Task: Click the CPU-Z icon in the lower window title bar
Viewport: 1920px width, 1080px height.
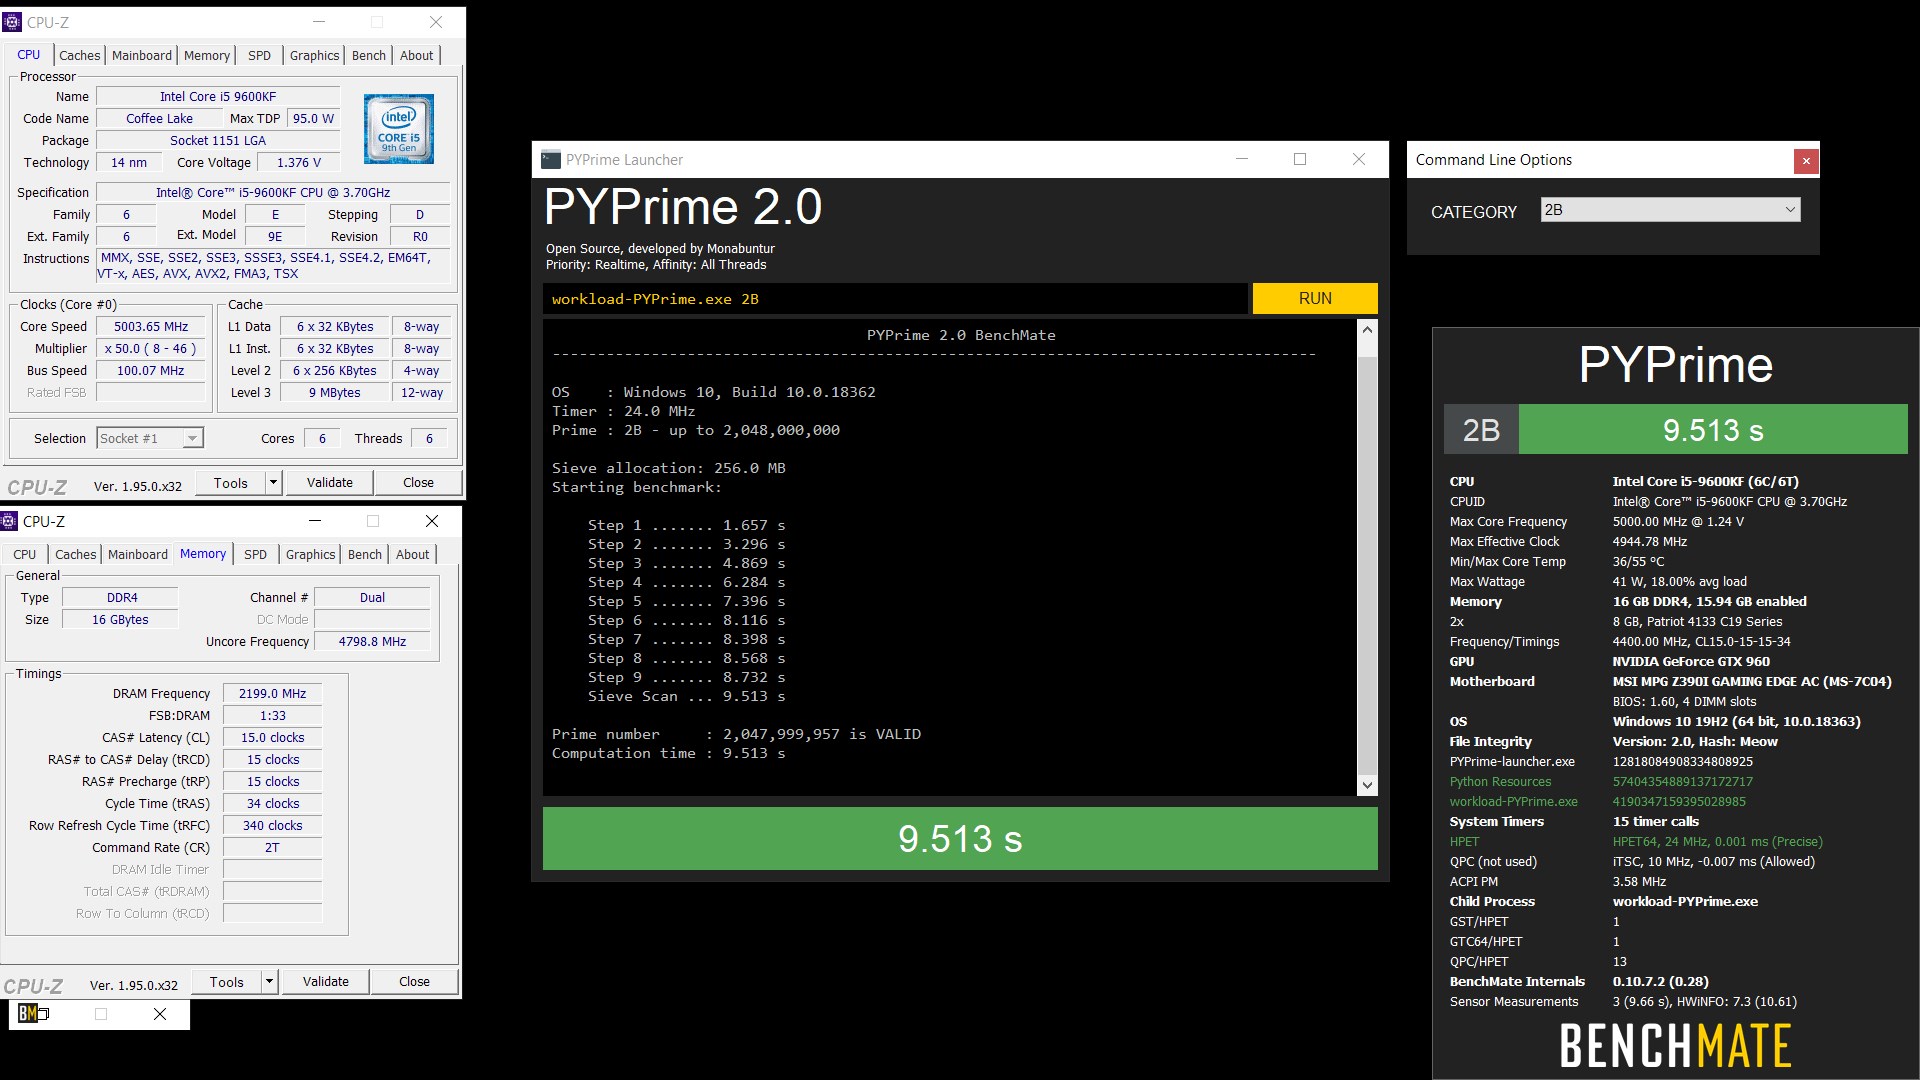Action: coord(9,521)
